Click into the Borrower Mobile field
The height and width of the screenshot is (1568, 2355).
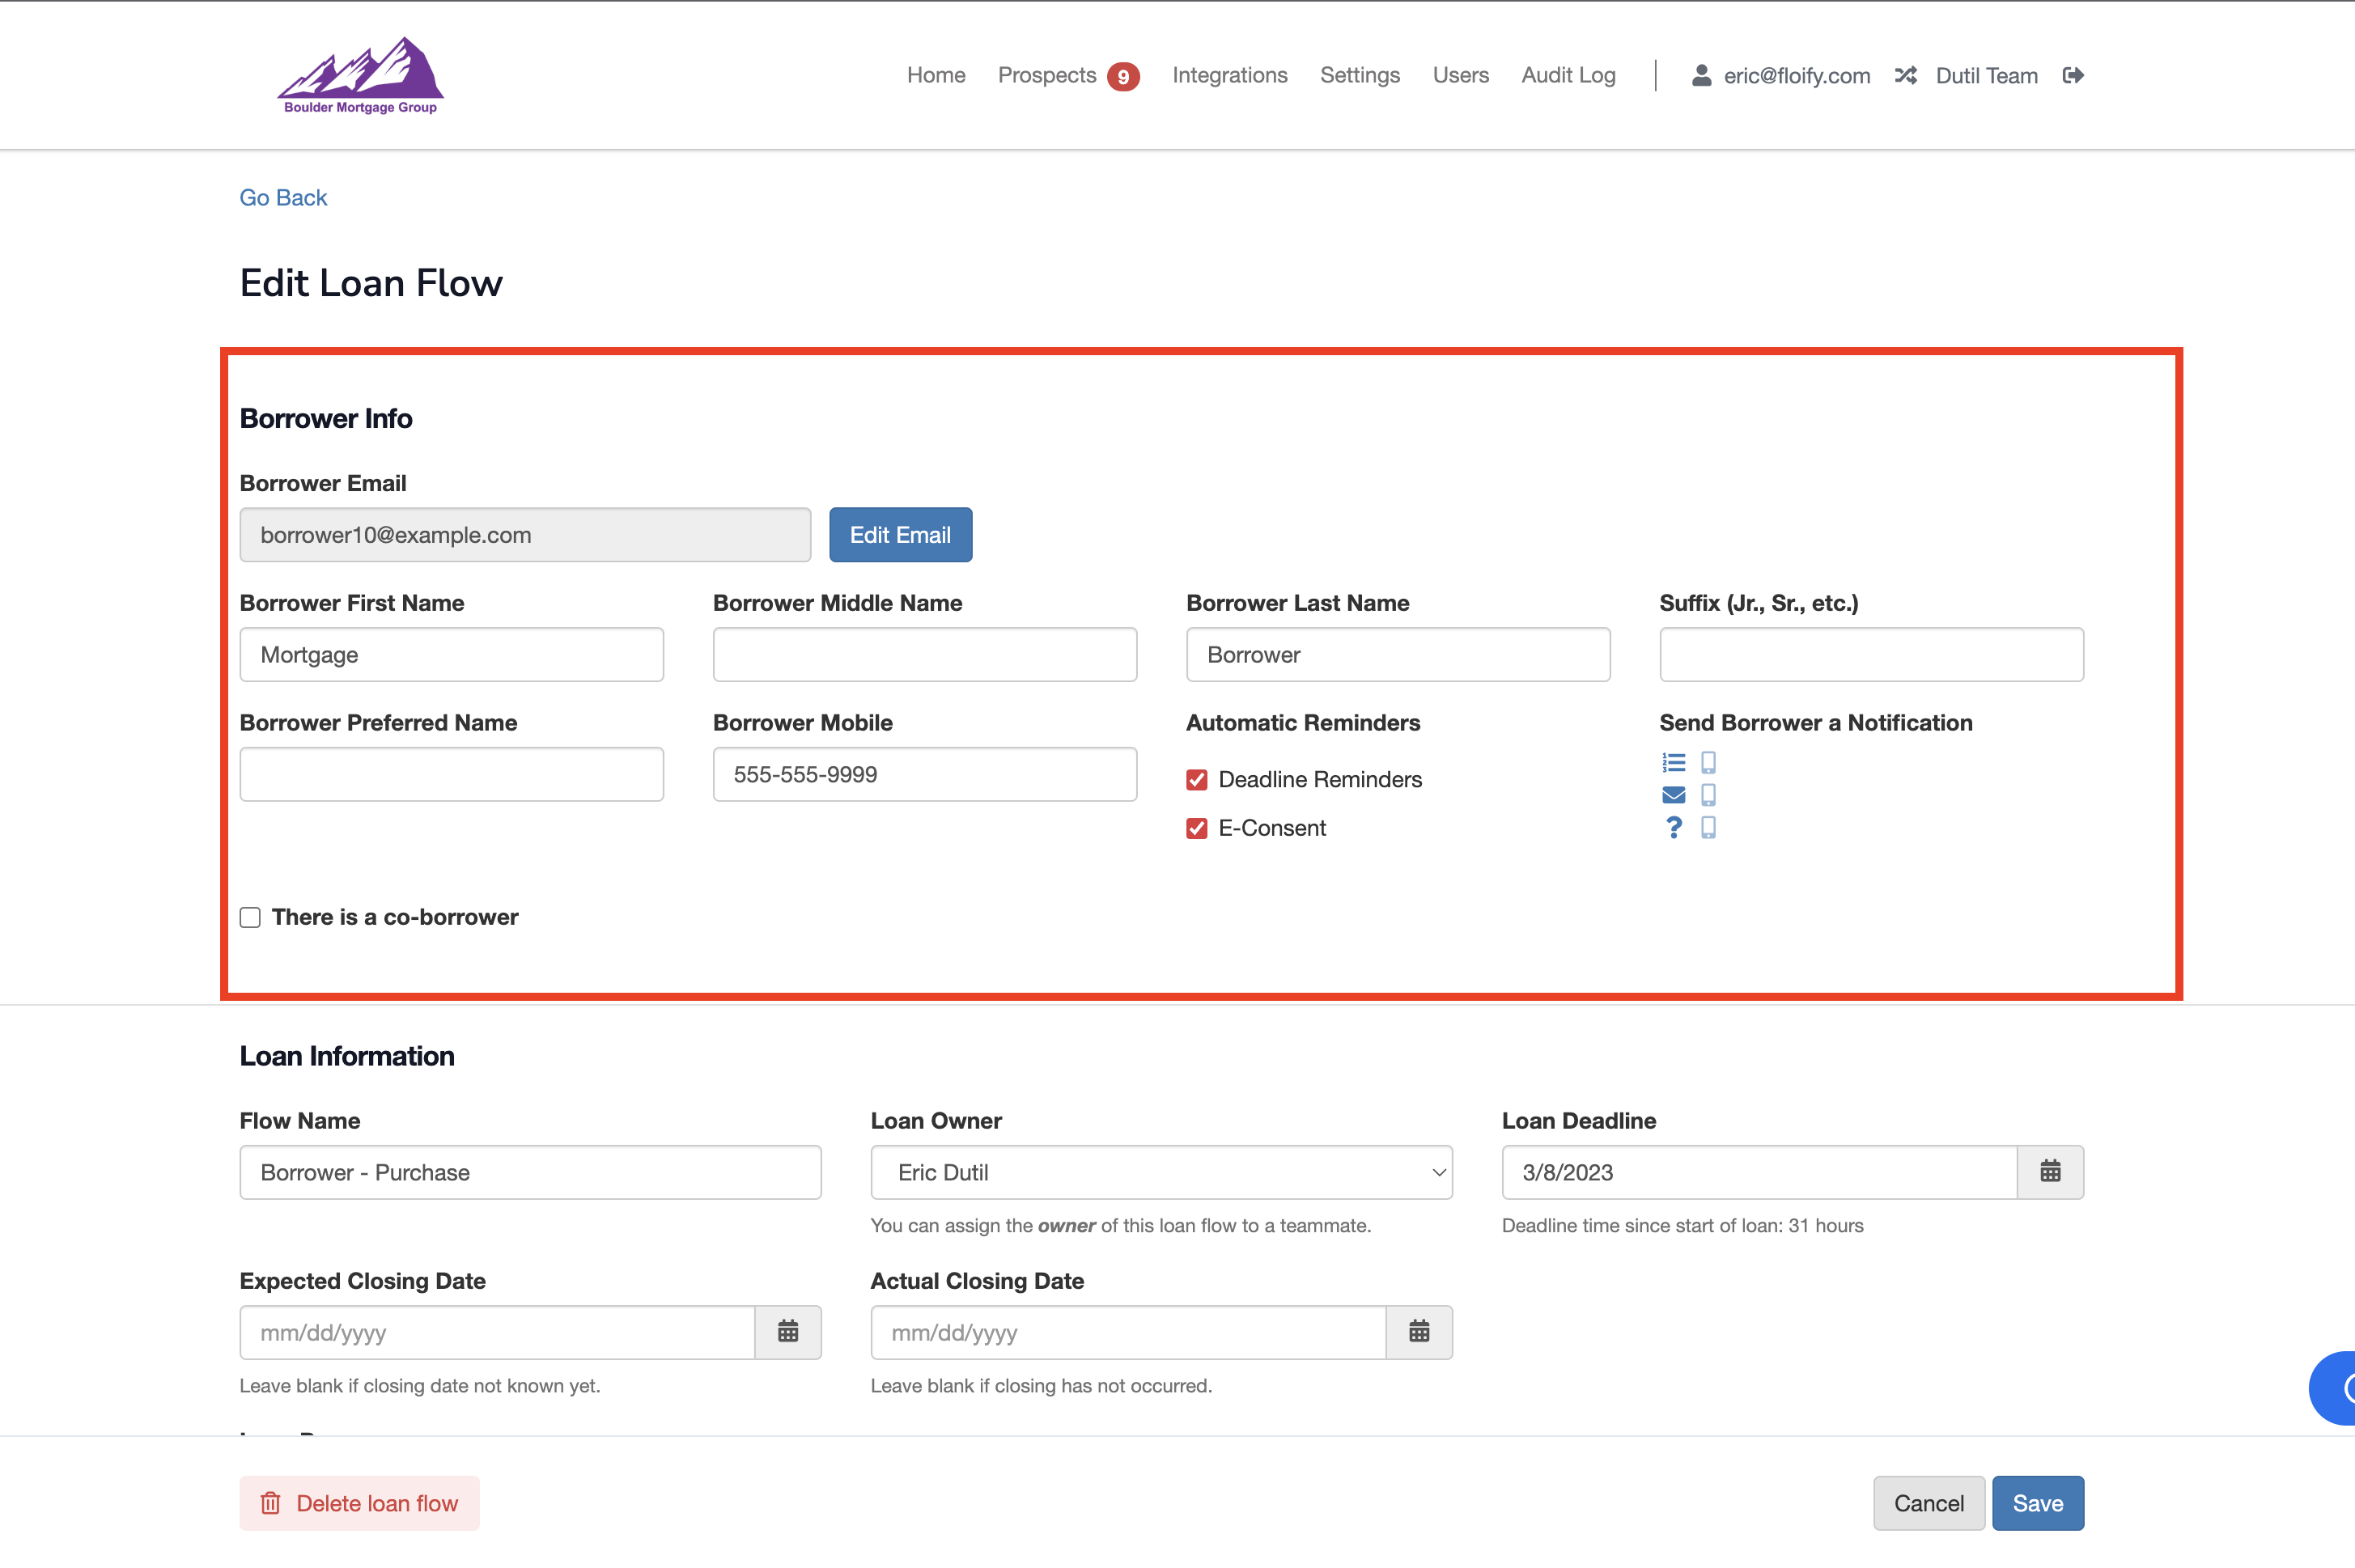point(924,774)
